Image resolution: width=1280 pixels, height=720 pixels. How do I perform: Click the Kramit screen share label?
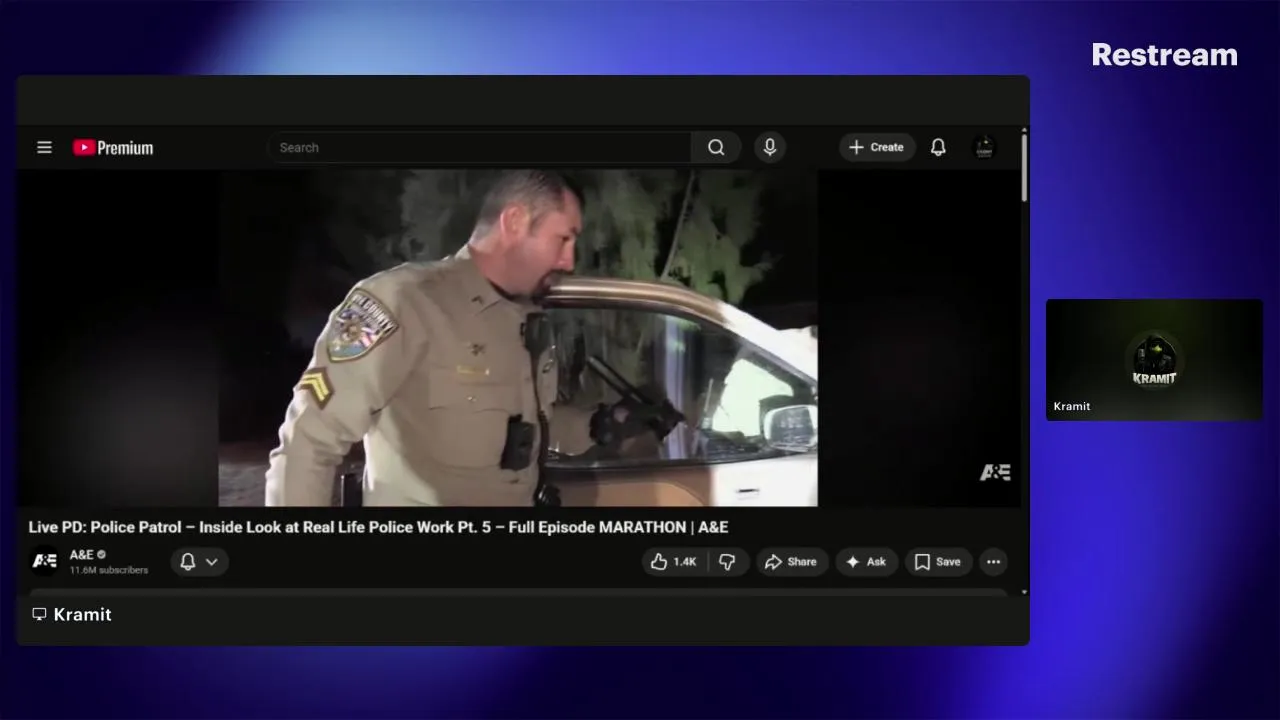(x=82, y=614)
